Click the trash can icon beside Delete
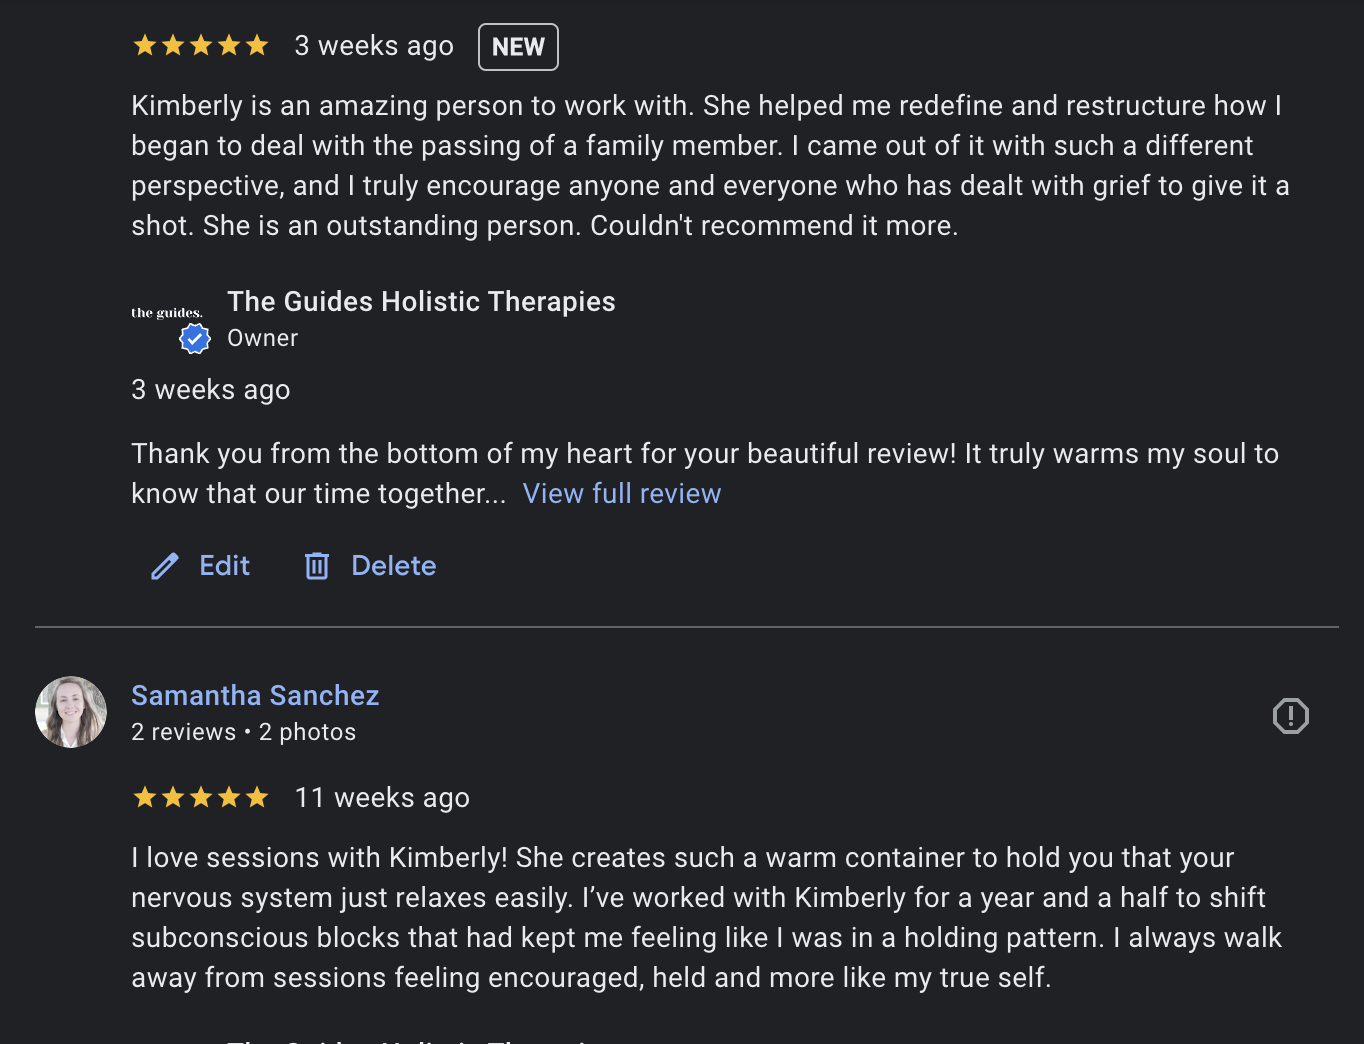Image resolution: width=1364 pixels, height=1044 pixels. (317, 566)
